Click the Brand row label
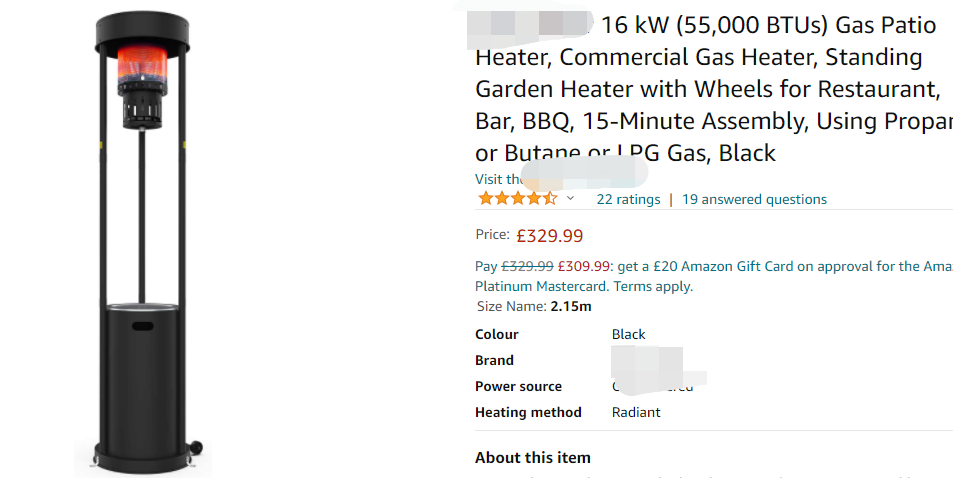953x478 pixels. (x=494, y=360)
